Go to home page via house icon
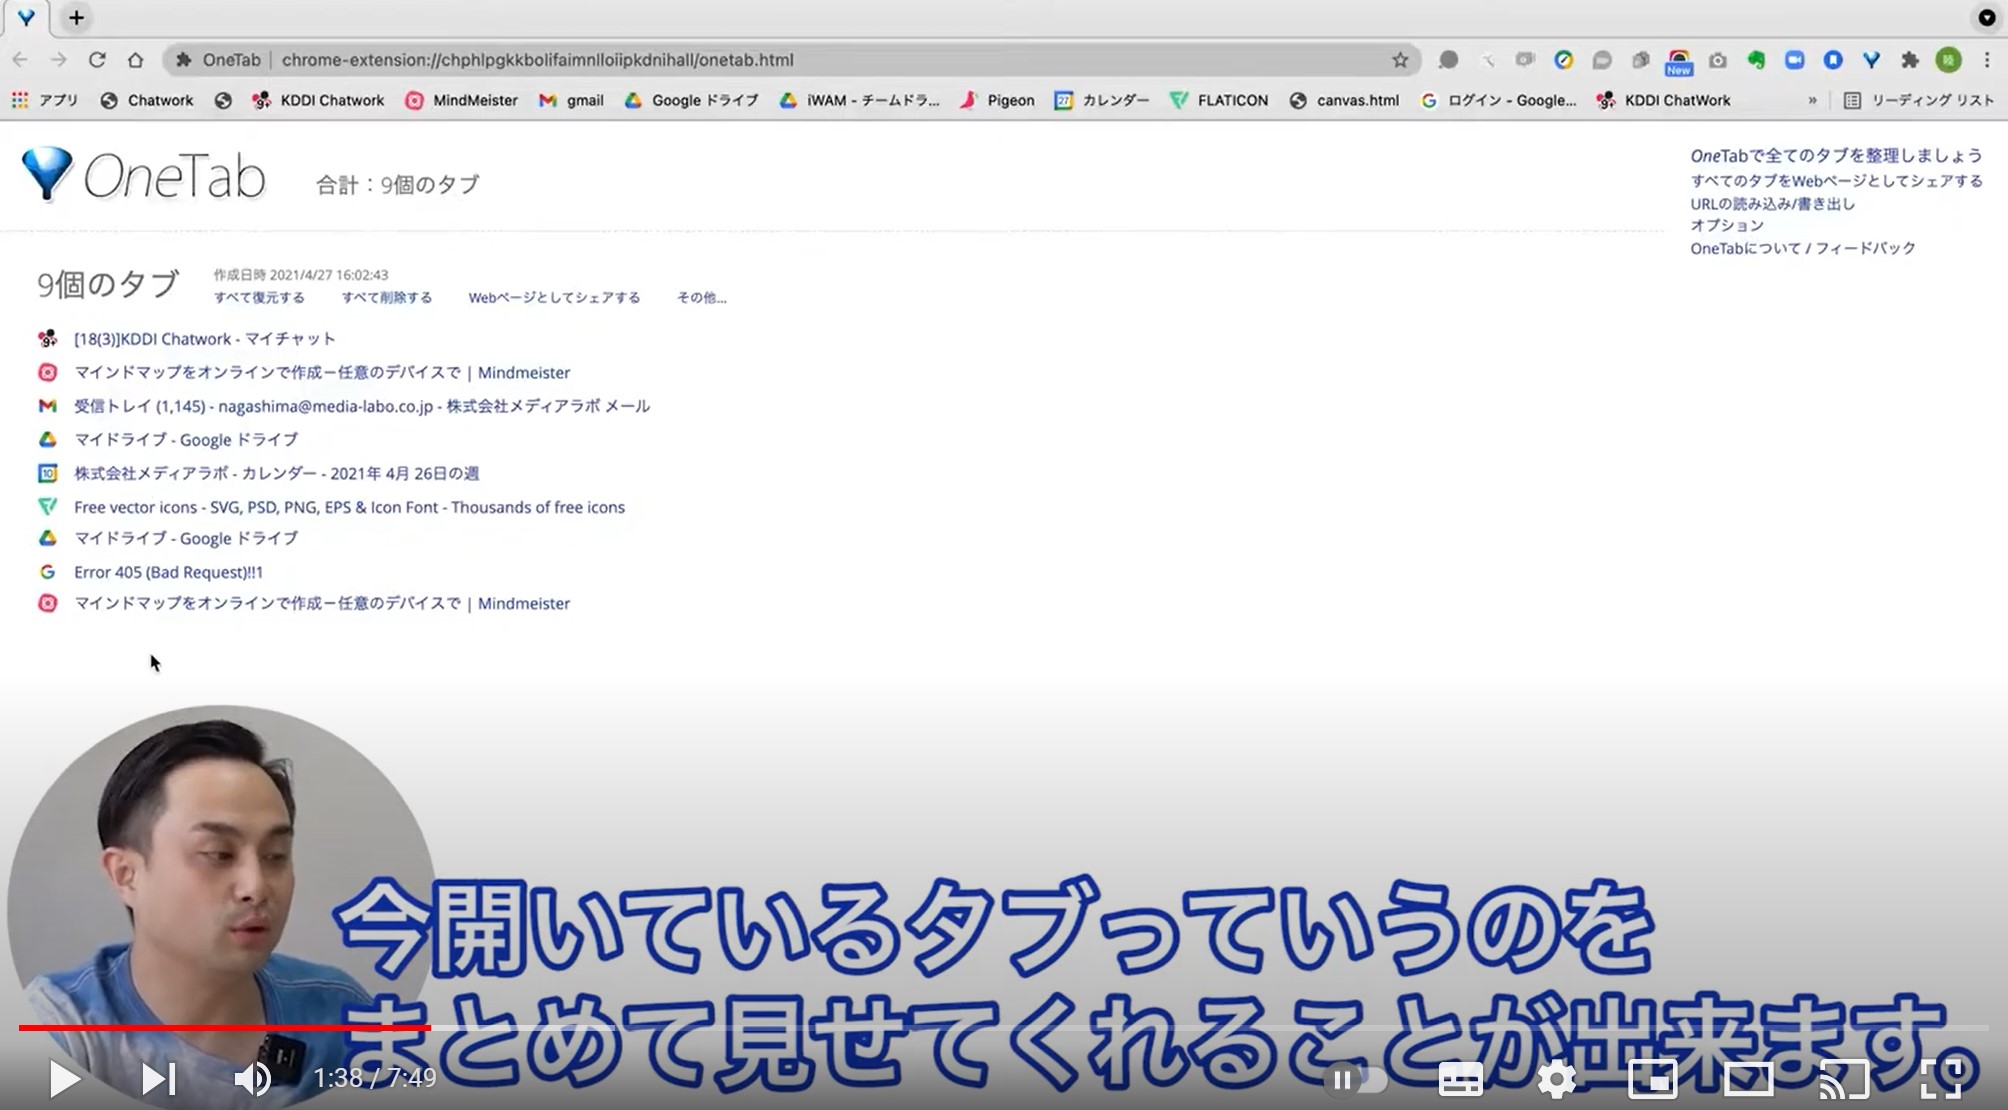The height and width of the screenshot is (1110, 2008). [135, 60]
